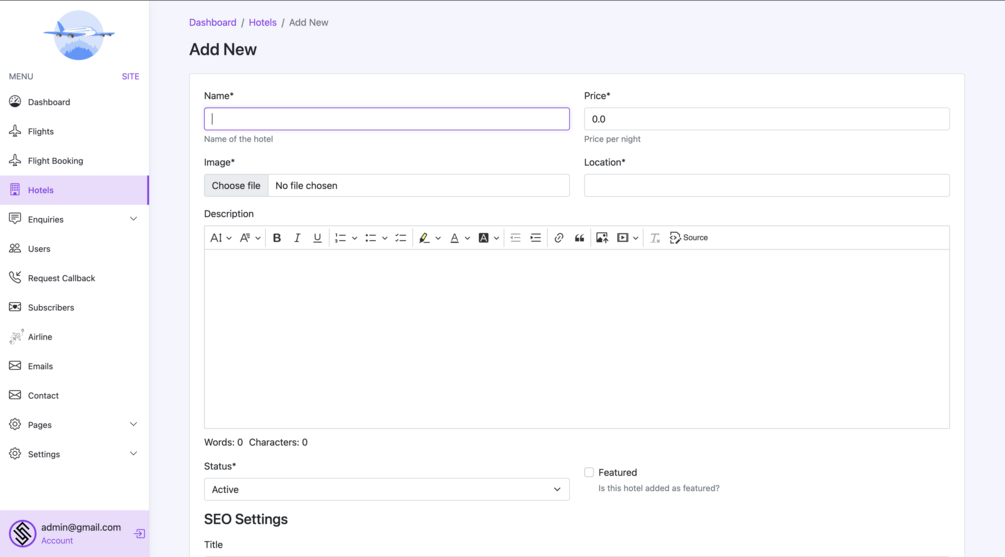Click the logout icon beside admin account
This screenshot has height=557, width=1005.
[x=139, y=534]
